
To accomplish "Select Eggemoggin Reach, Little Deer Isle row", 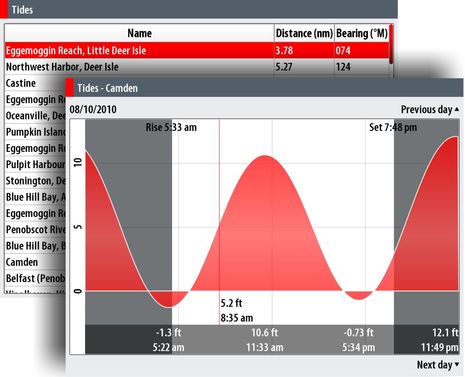I will pyautogui.click(x=197, y=51).
